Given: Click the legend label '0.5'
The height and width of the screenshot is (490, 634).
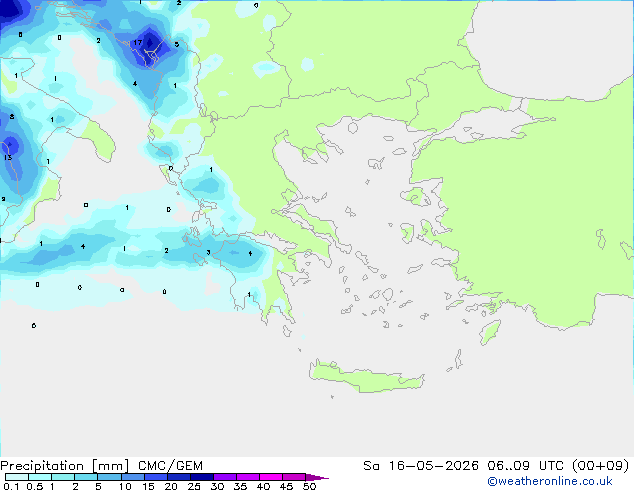Looking at the screenshot, I should point(35,486).
